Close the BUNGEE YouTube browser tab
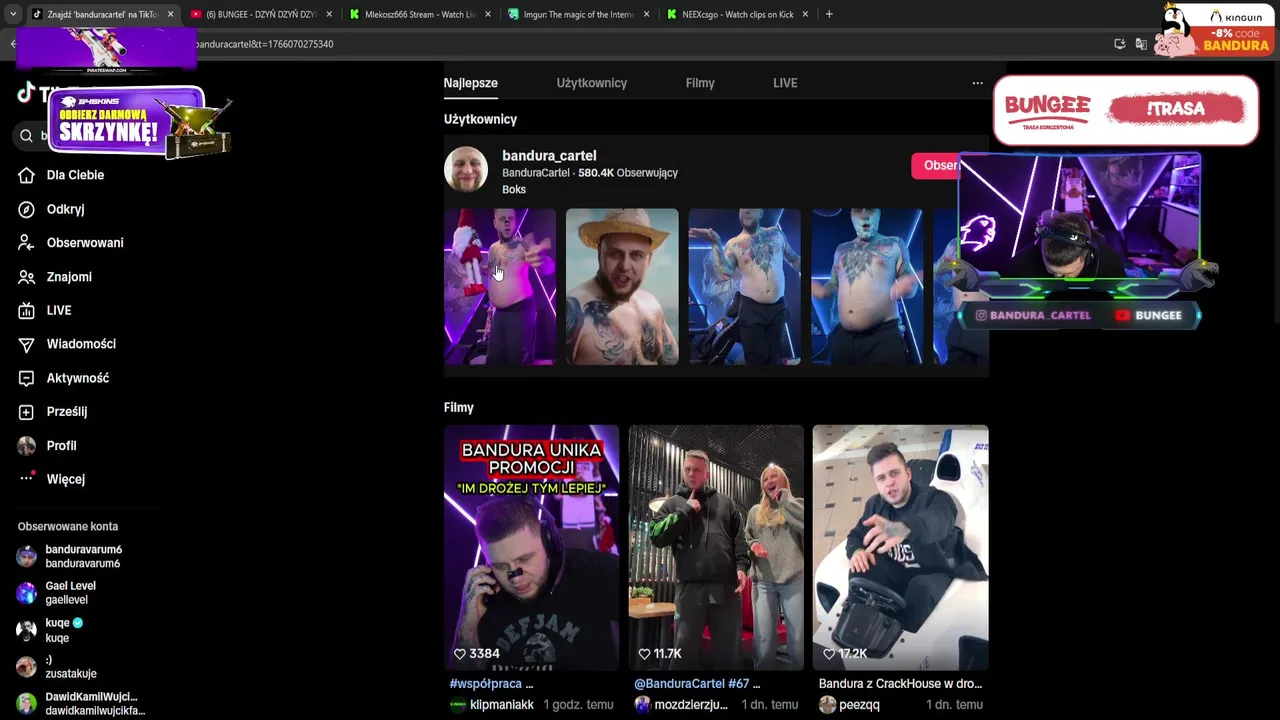This screenshot has width=1280, height=720. (329, 14)
